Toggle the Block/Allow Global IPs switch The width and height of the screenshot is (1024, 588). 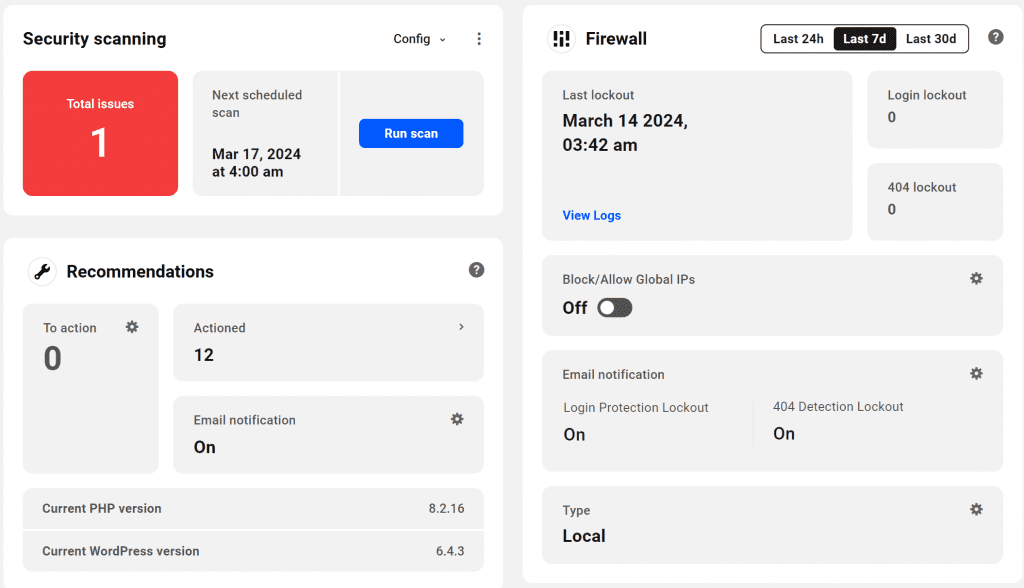(615, 308)
